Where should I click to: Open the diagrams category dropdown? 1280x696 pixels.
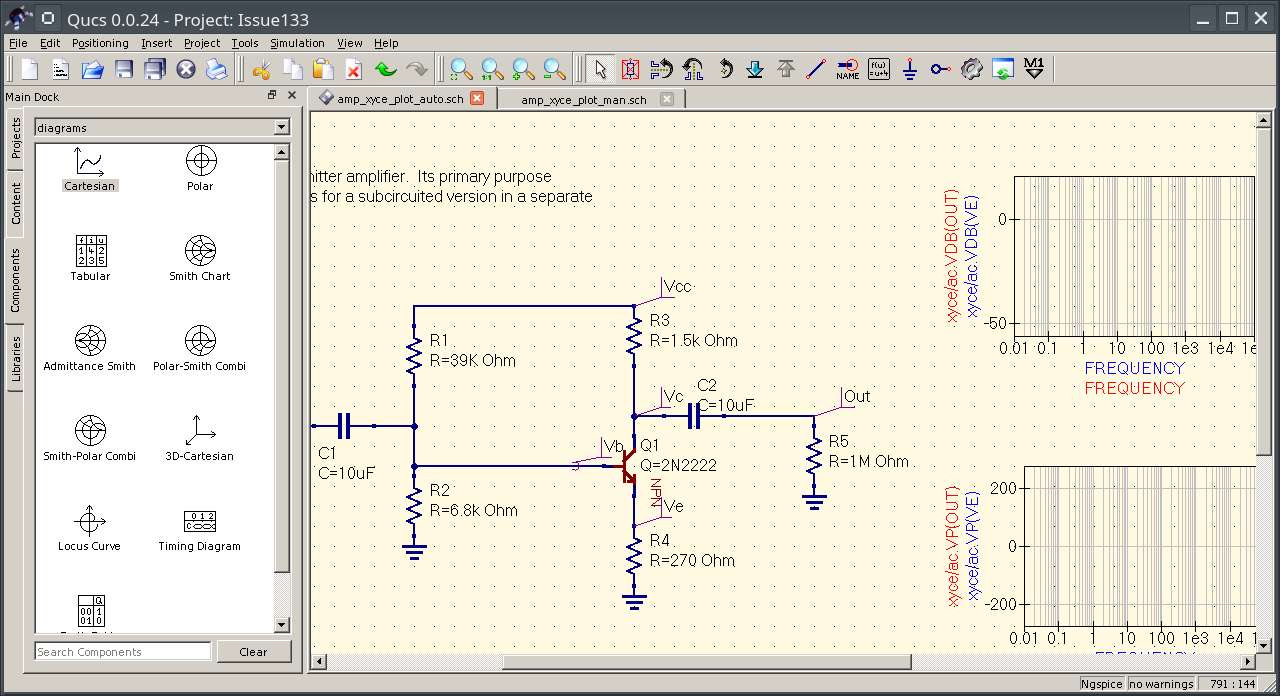(279, 127)
